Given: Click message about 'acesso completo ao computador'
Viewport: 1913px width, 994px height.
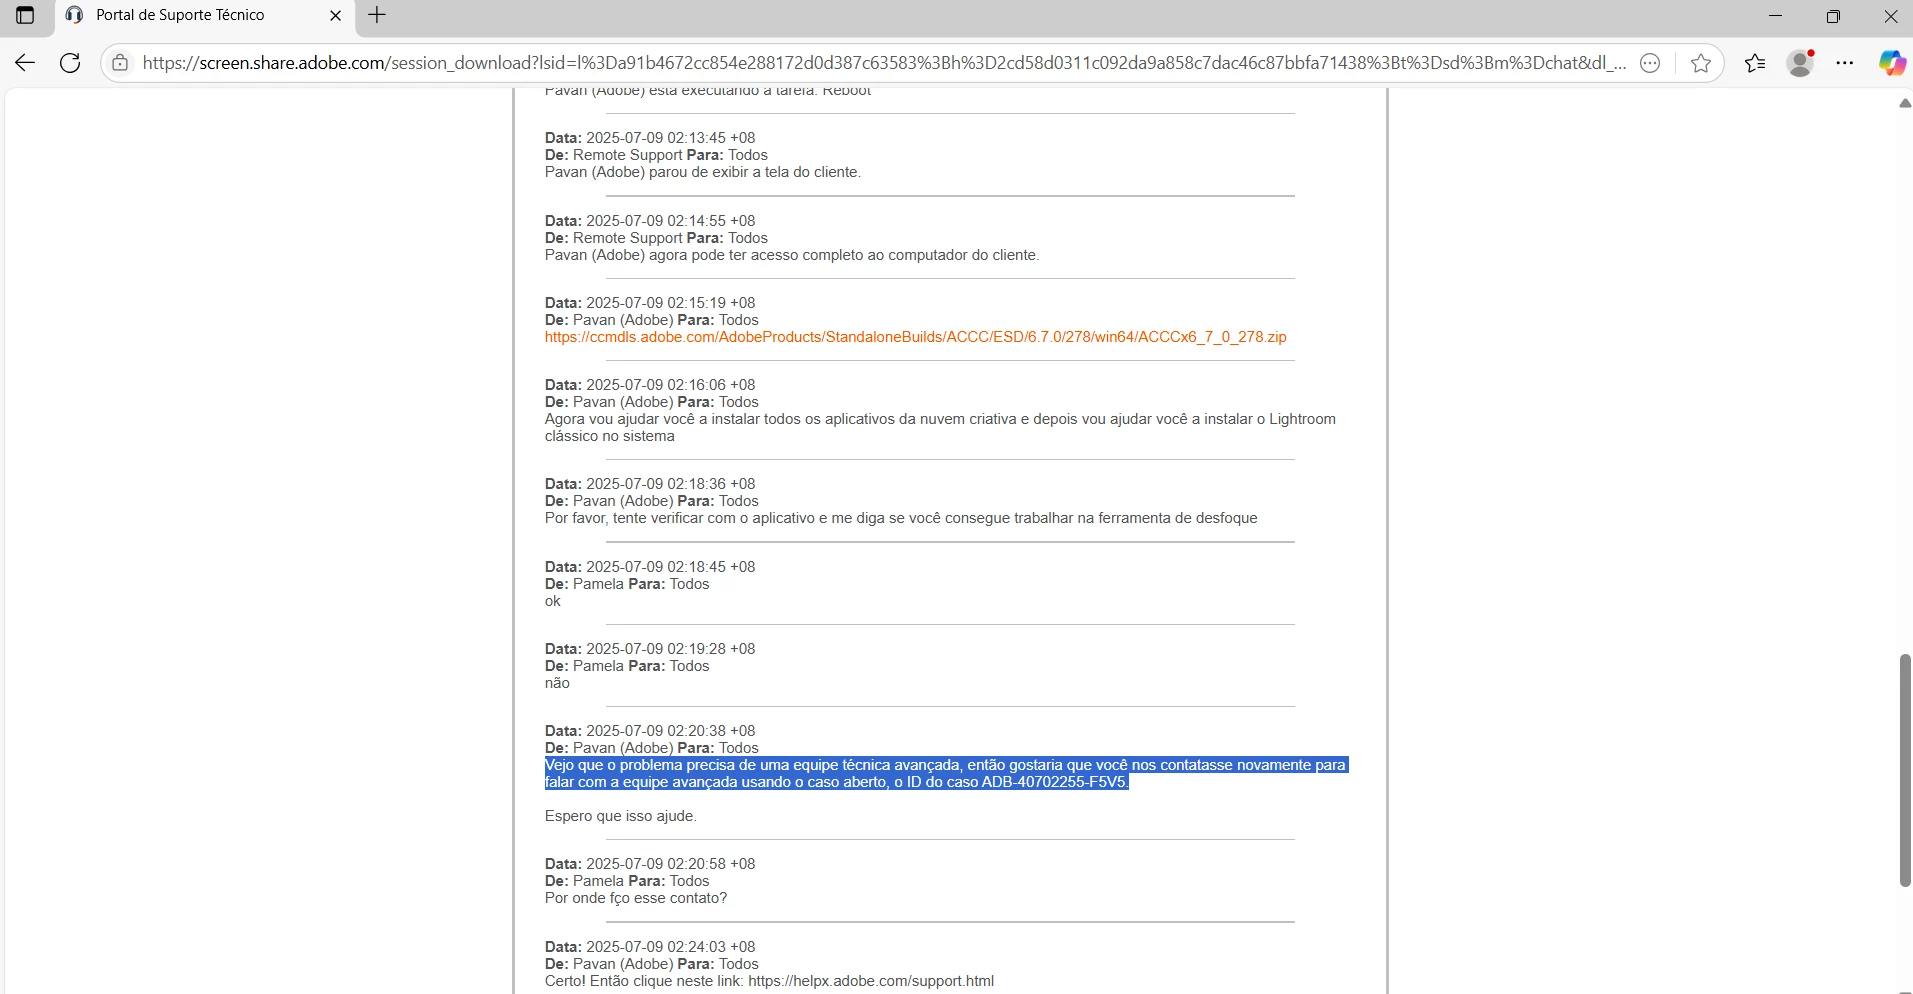Looking at the screenshot, I should (792, 255).
